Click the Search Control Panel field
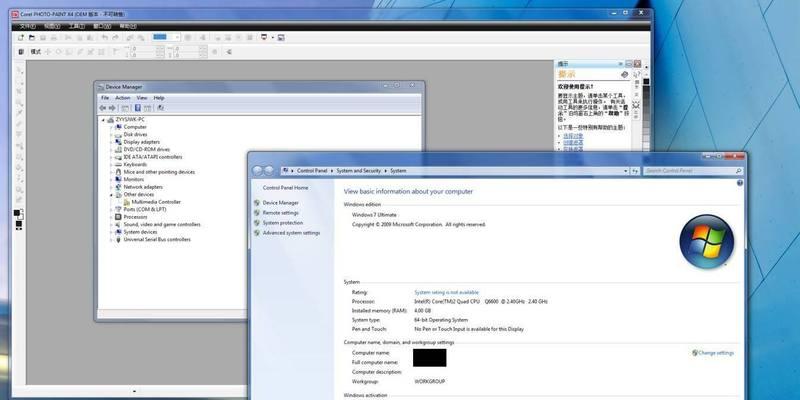 693,171
